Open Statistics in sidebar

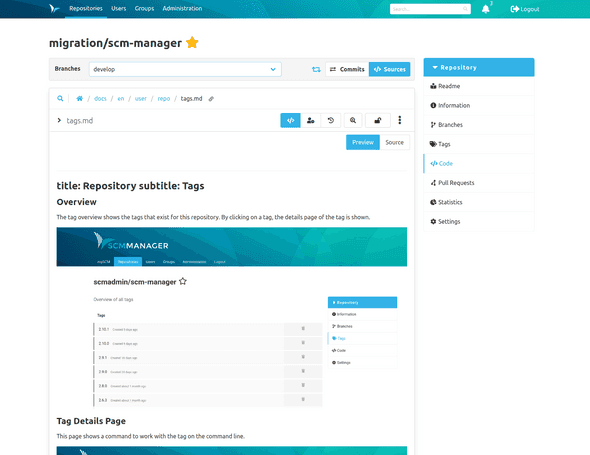click(479, 202)
